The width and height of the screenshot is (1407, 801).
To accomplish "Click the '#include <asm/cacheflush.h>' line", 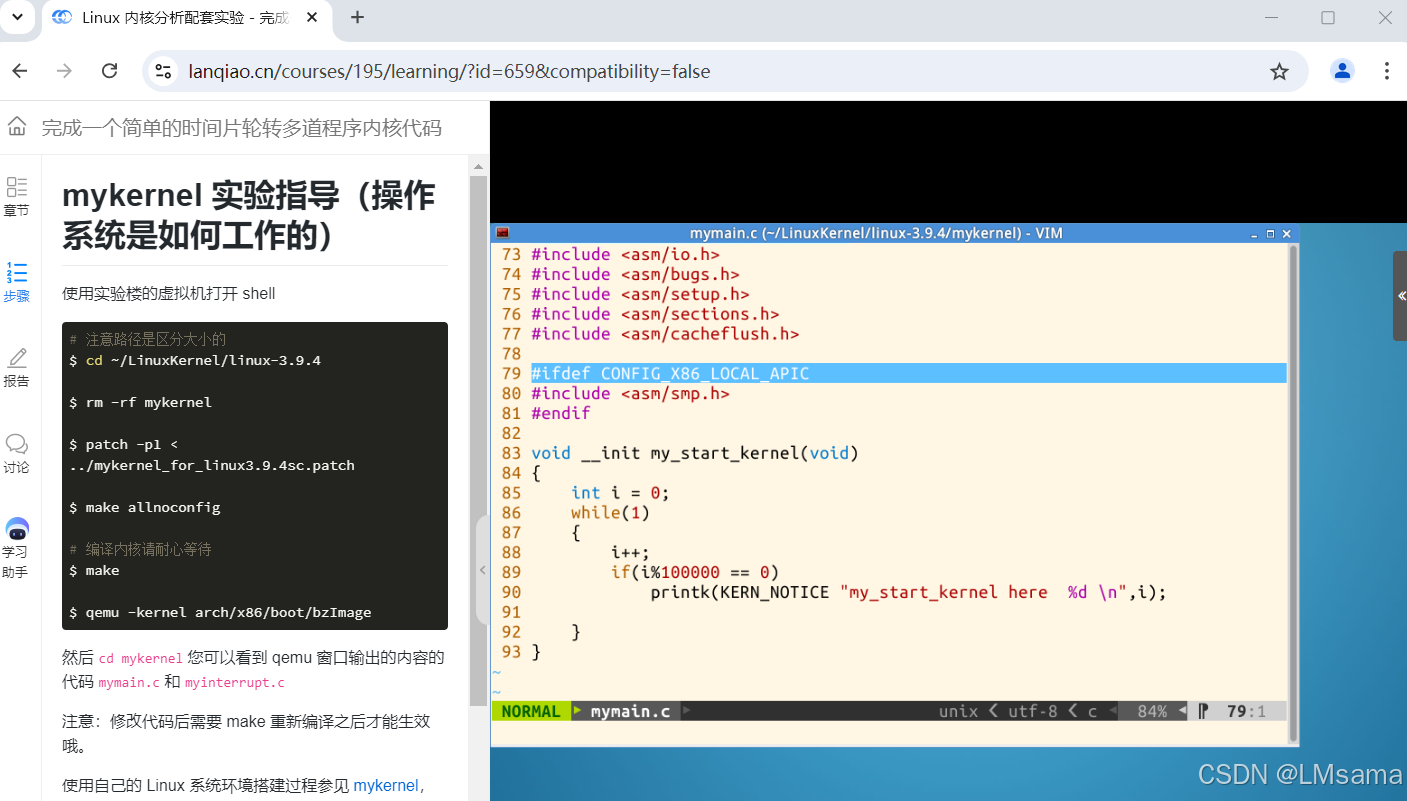I will point(665,333).
